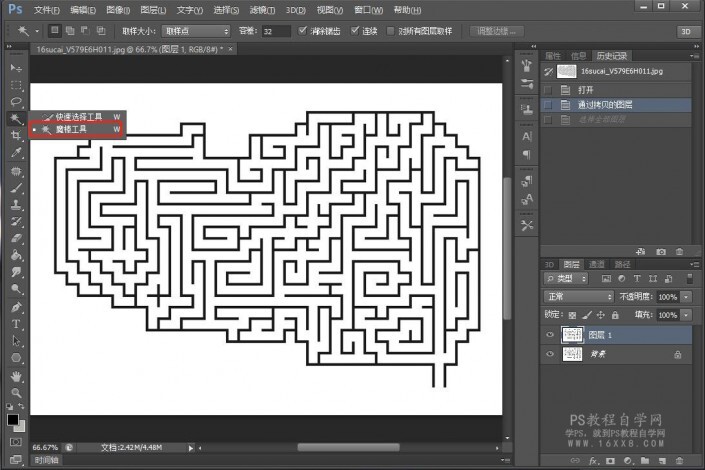Select the Crop tool in the toolbox
705x470 pixels.
click(16, 136)
